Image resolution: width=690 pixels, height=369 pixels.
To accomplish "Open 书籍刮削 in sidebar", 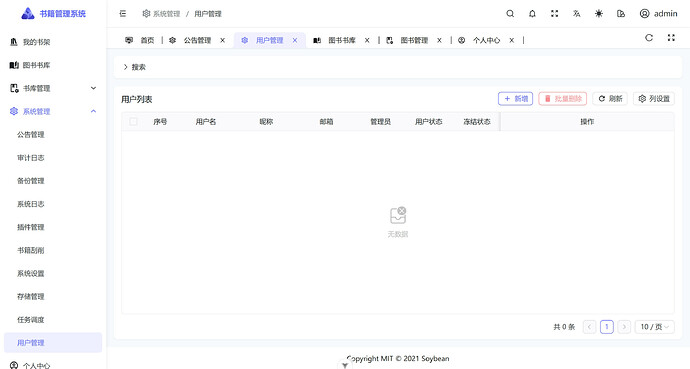I will pyautogui.click(x=53, y=250).
